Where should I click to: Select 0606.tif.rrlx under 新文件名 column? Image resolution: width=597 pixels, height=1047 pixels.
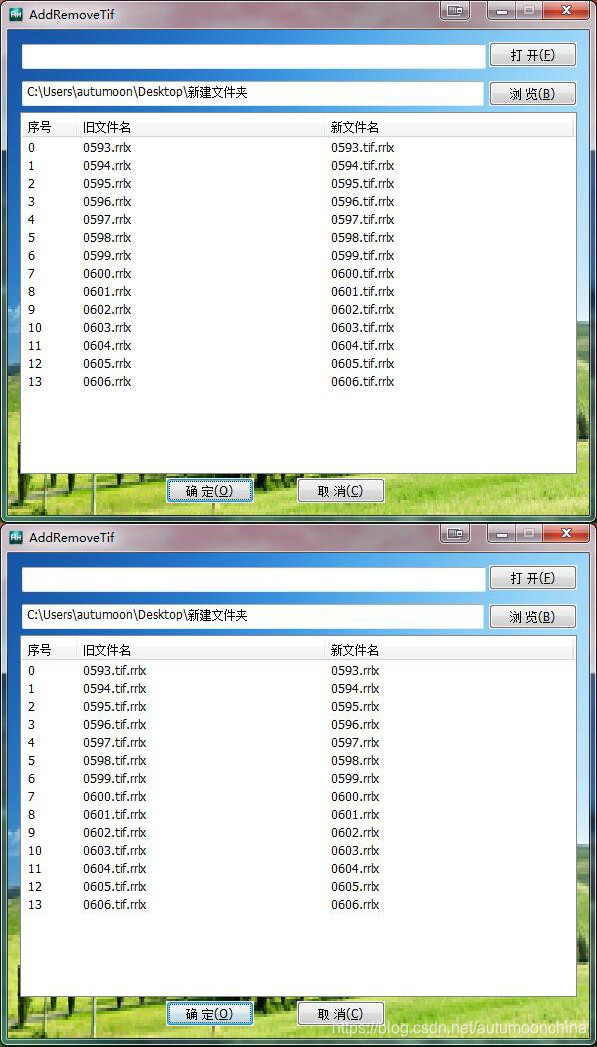coord(363,382)
